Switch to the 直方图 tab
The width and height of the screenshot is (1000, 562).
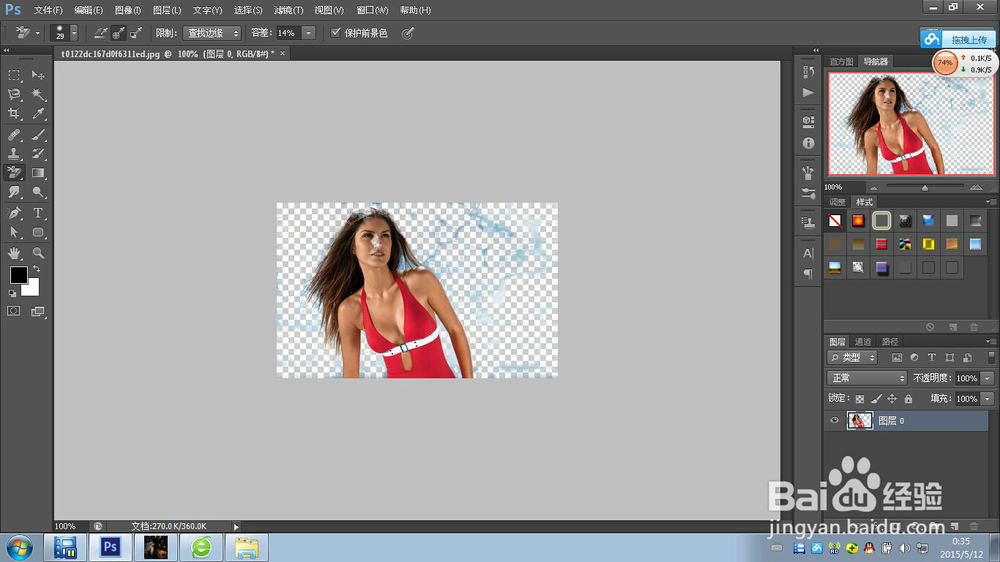[841, 62]
